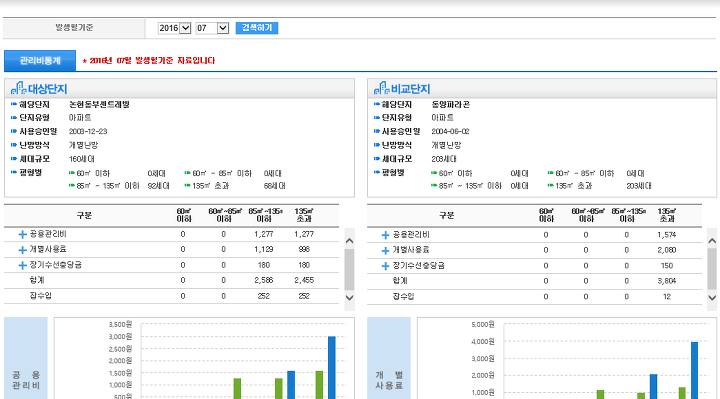Expand 공용관리비 row in 대상단지 table

click(22, 235)
